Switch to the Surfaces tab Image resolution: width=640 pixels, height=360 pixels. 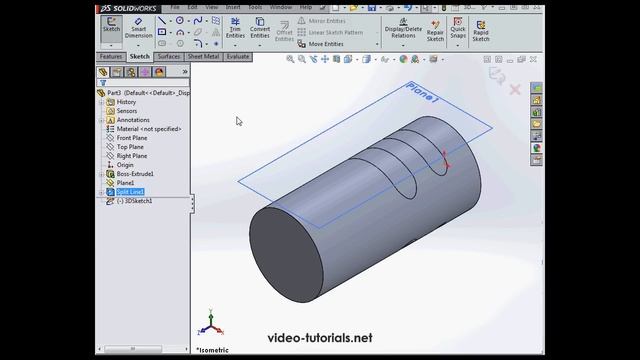pos(169,56)
